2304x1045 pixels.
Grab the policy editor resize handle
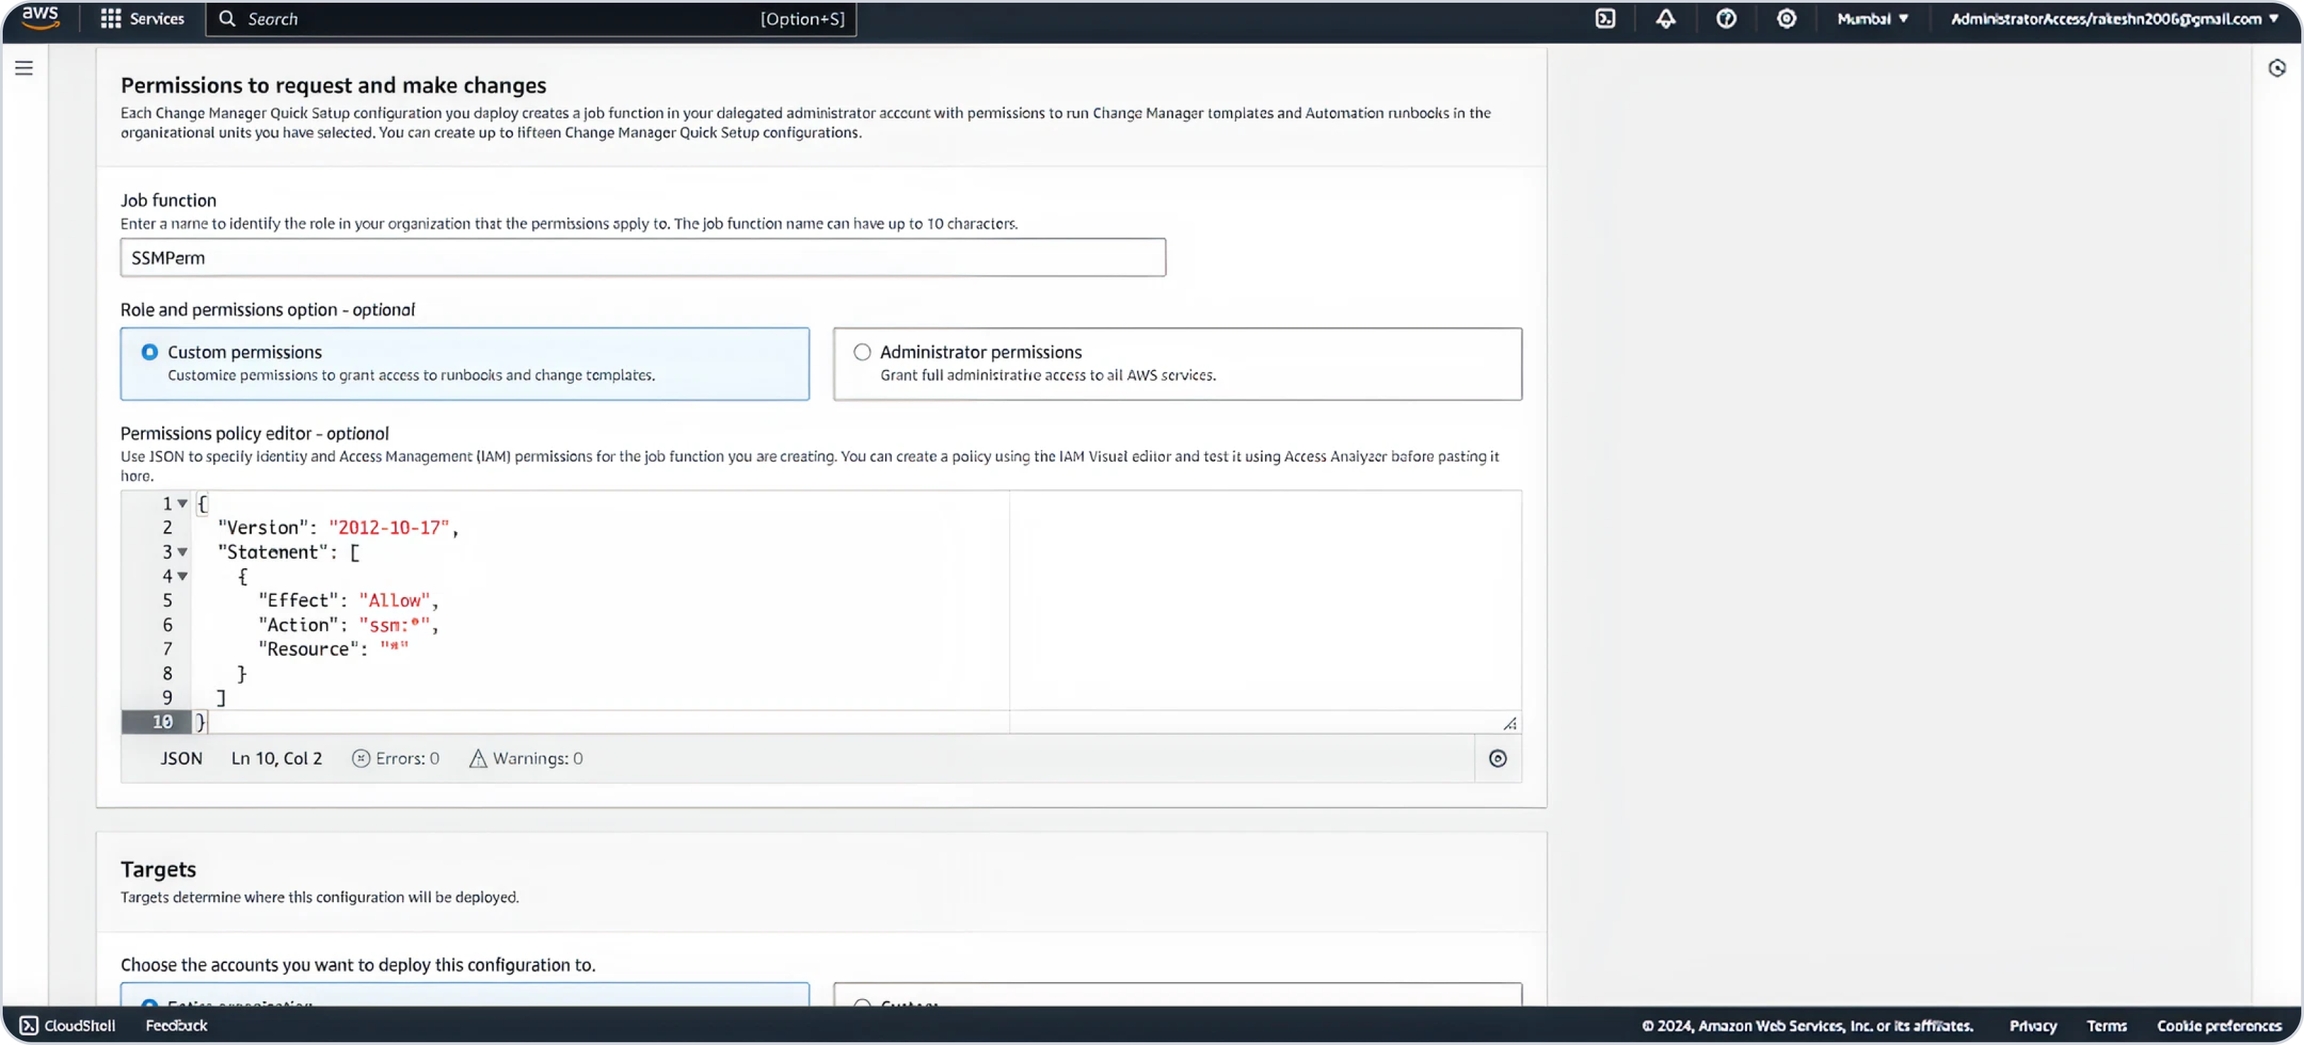tap(1510, 723)
